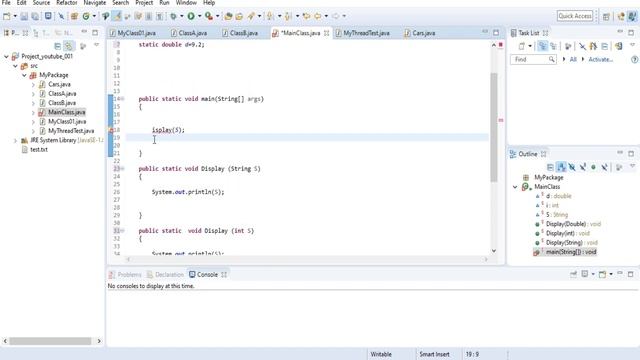Toggle Link with Editor in Package Explorer
Viewport: 640px width, 360px height.
69,46
